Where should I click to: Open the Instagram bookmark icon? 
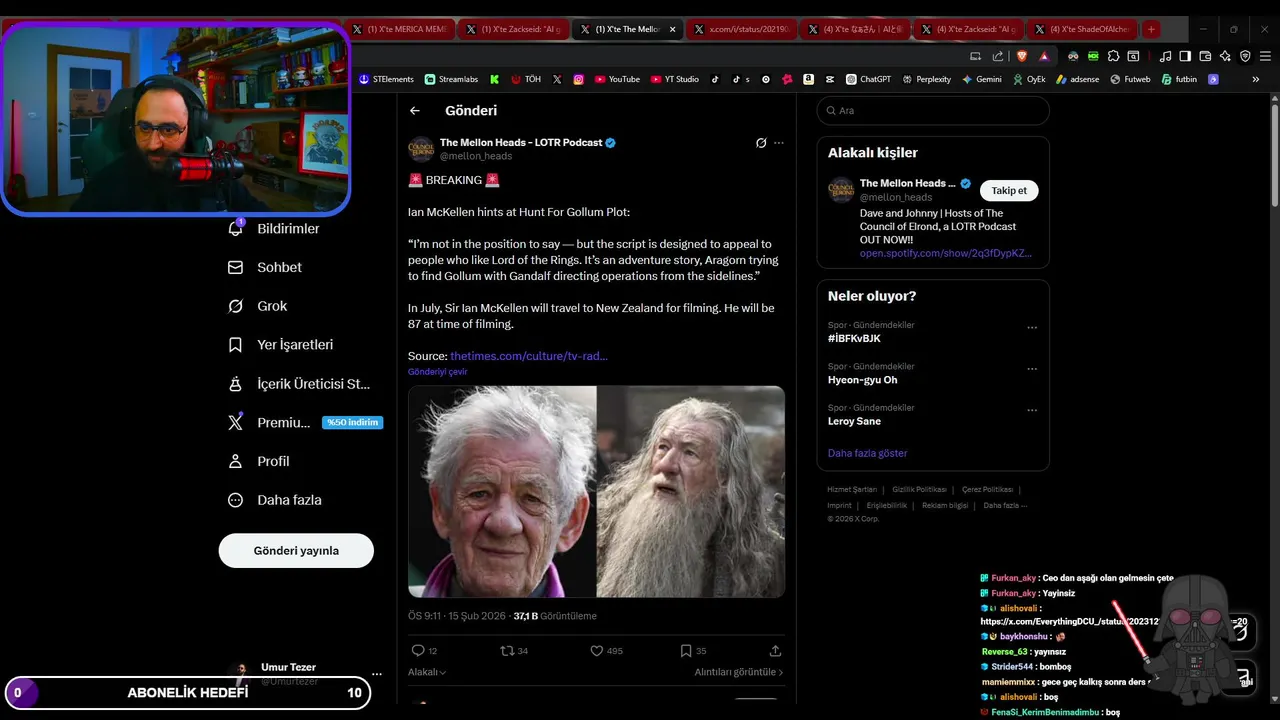click(578, 79)
